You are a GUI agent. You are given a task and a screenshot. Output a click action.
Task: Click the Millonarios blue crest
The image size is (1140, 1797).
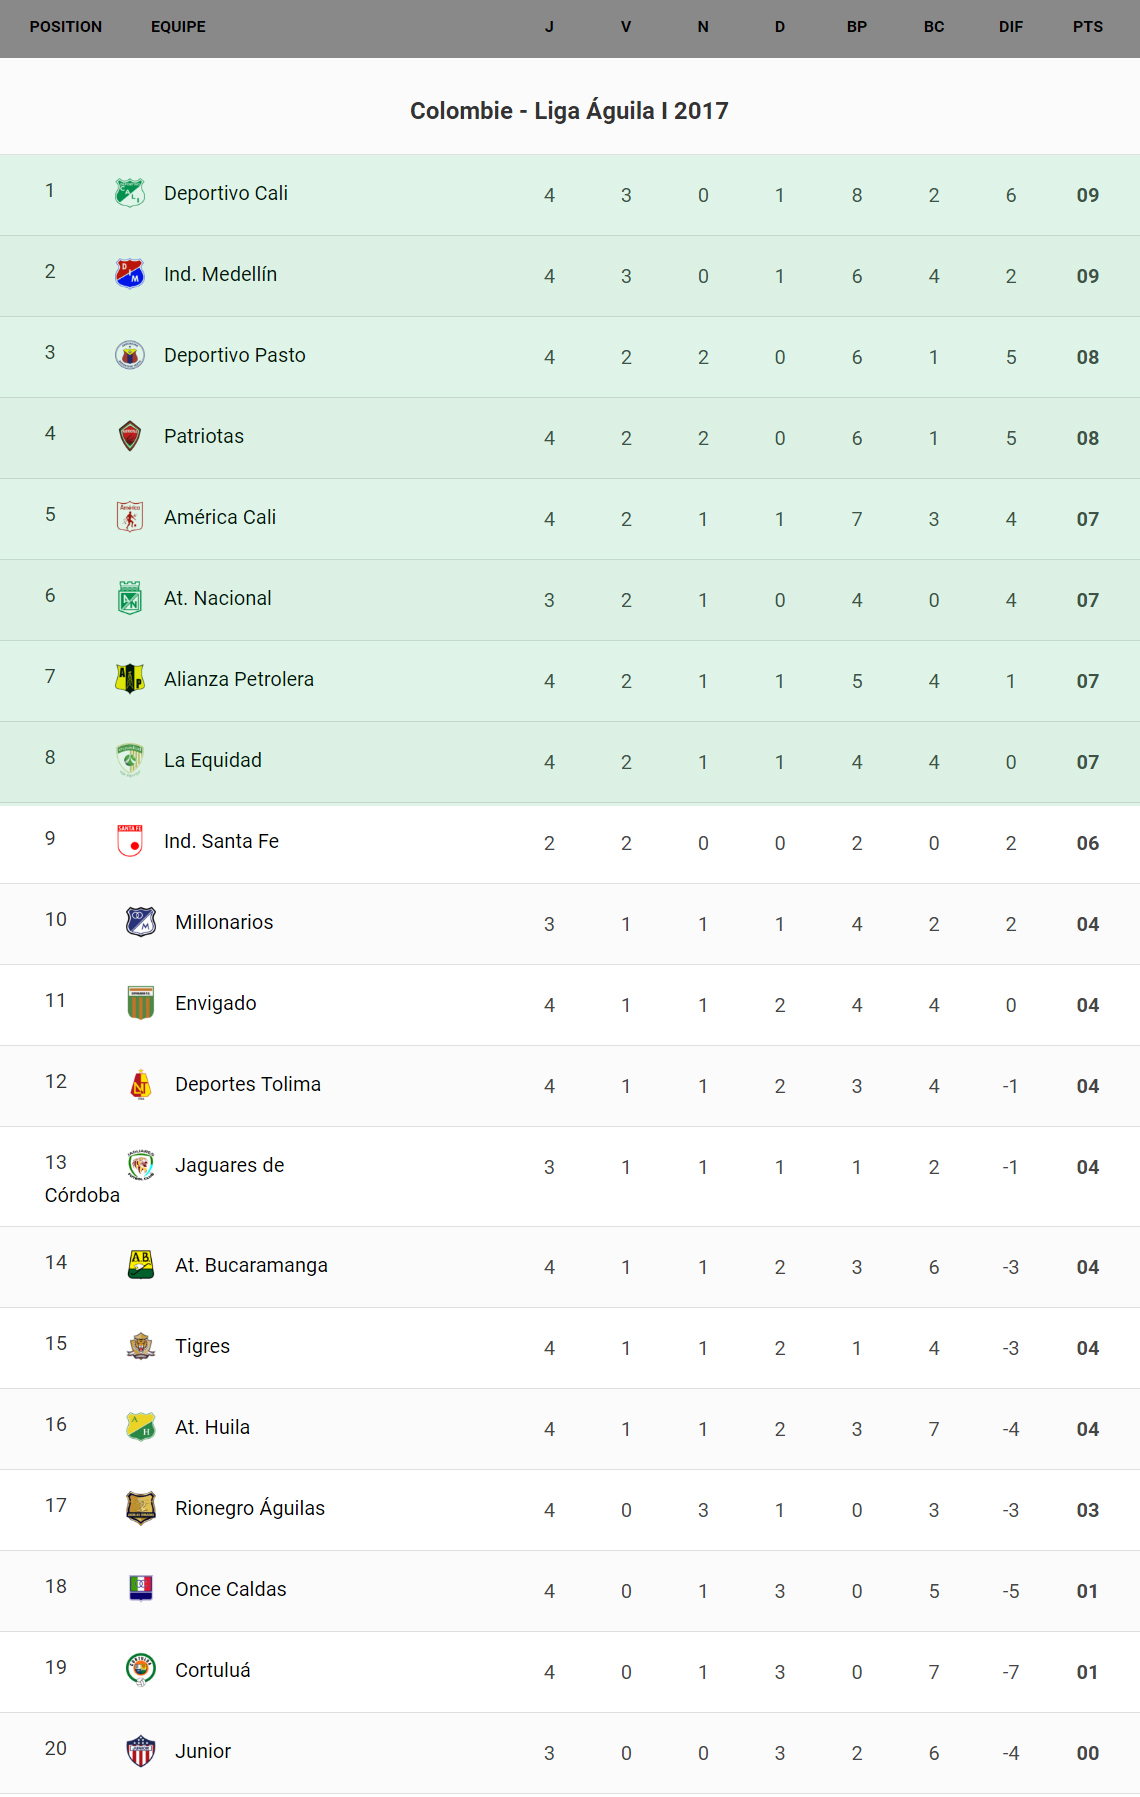point(141,921)
